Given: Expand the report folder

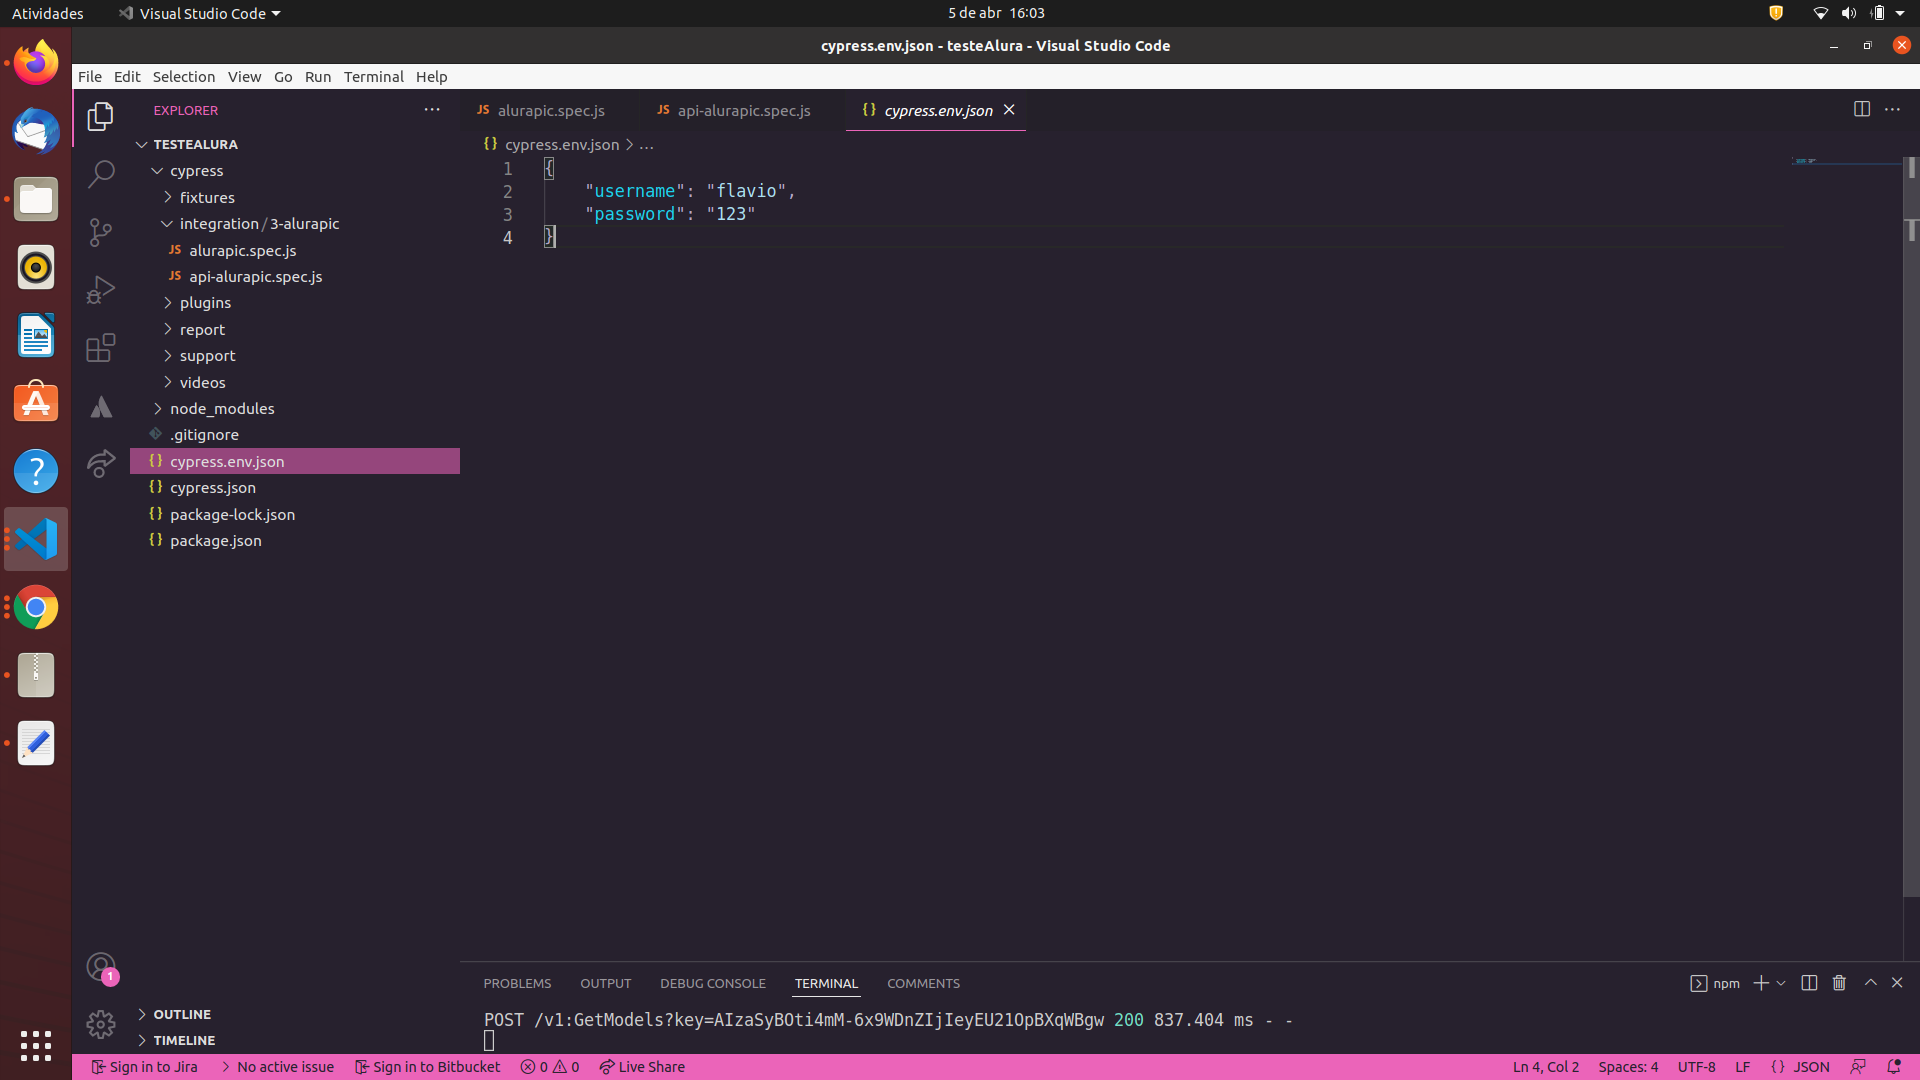Looking at the screenshot, I should (295, 330).
